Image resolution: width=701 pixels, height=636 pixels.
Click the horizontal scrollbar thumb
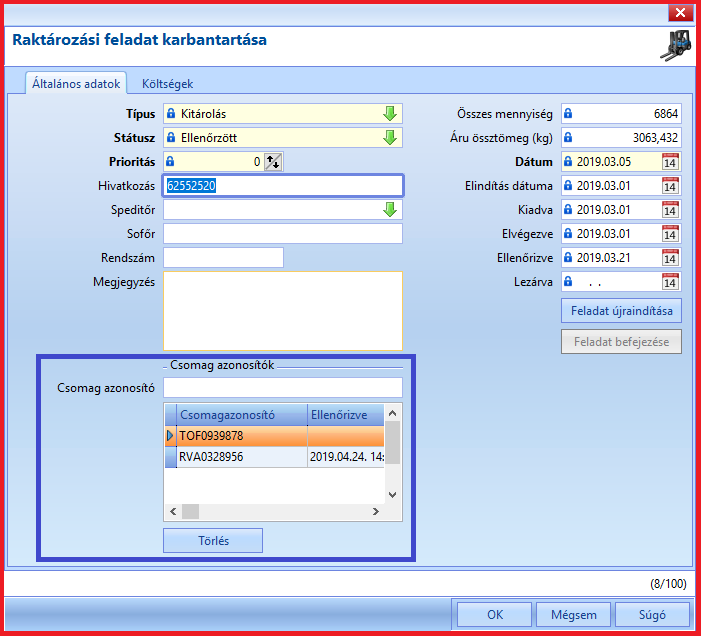click(190, 511)
